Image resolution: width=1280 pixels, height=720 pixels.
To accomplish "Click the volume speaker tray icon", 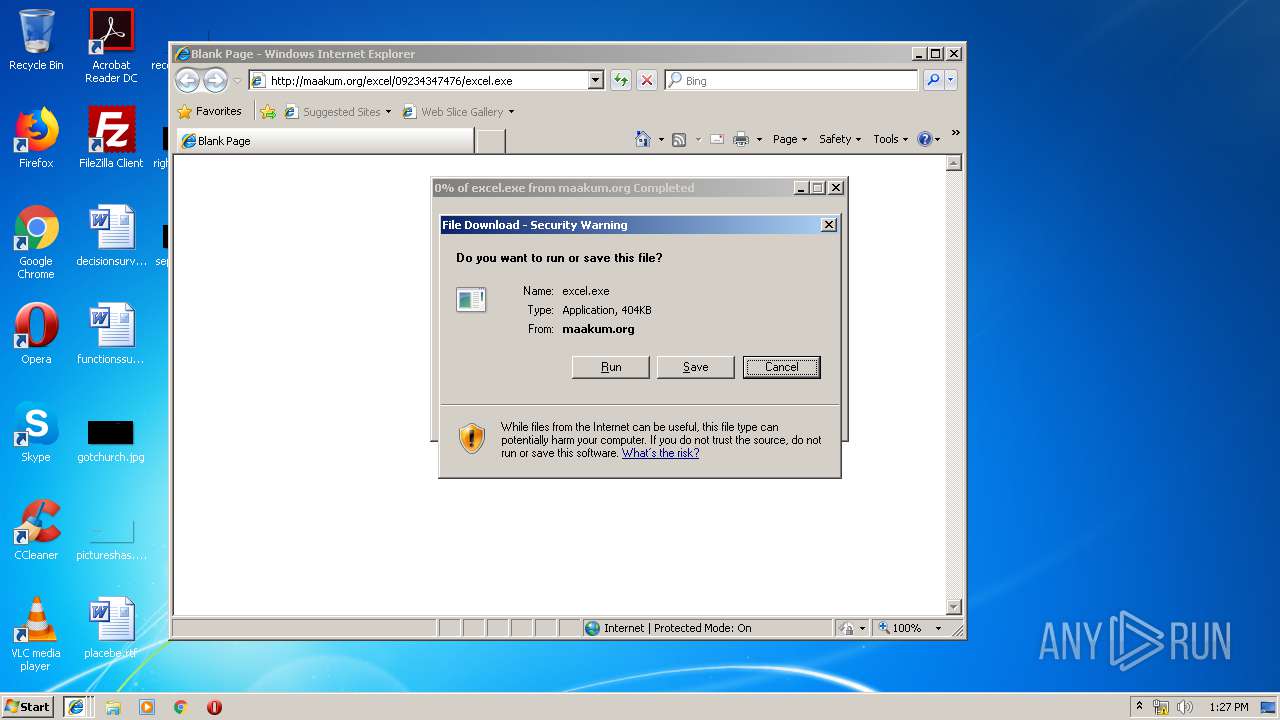I will 1185,707.
